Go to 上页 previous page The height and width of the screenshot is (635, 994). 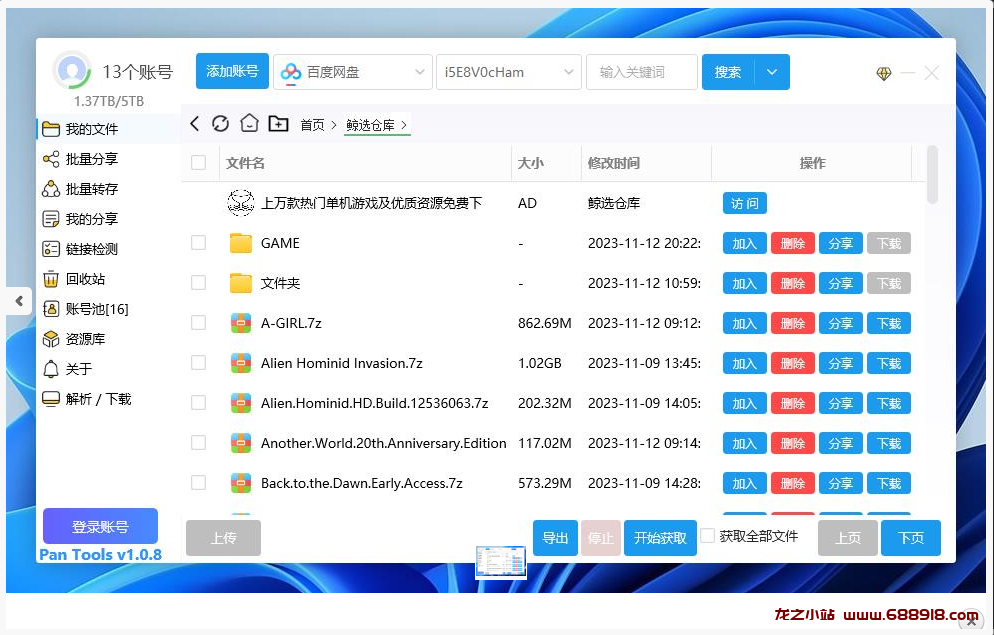point(848,538)
